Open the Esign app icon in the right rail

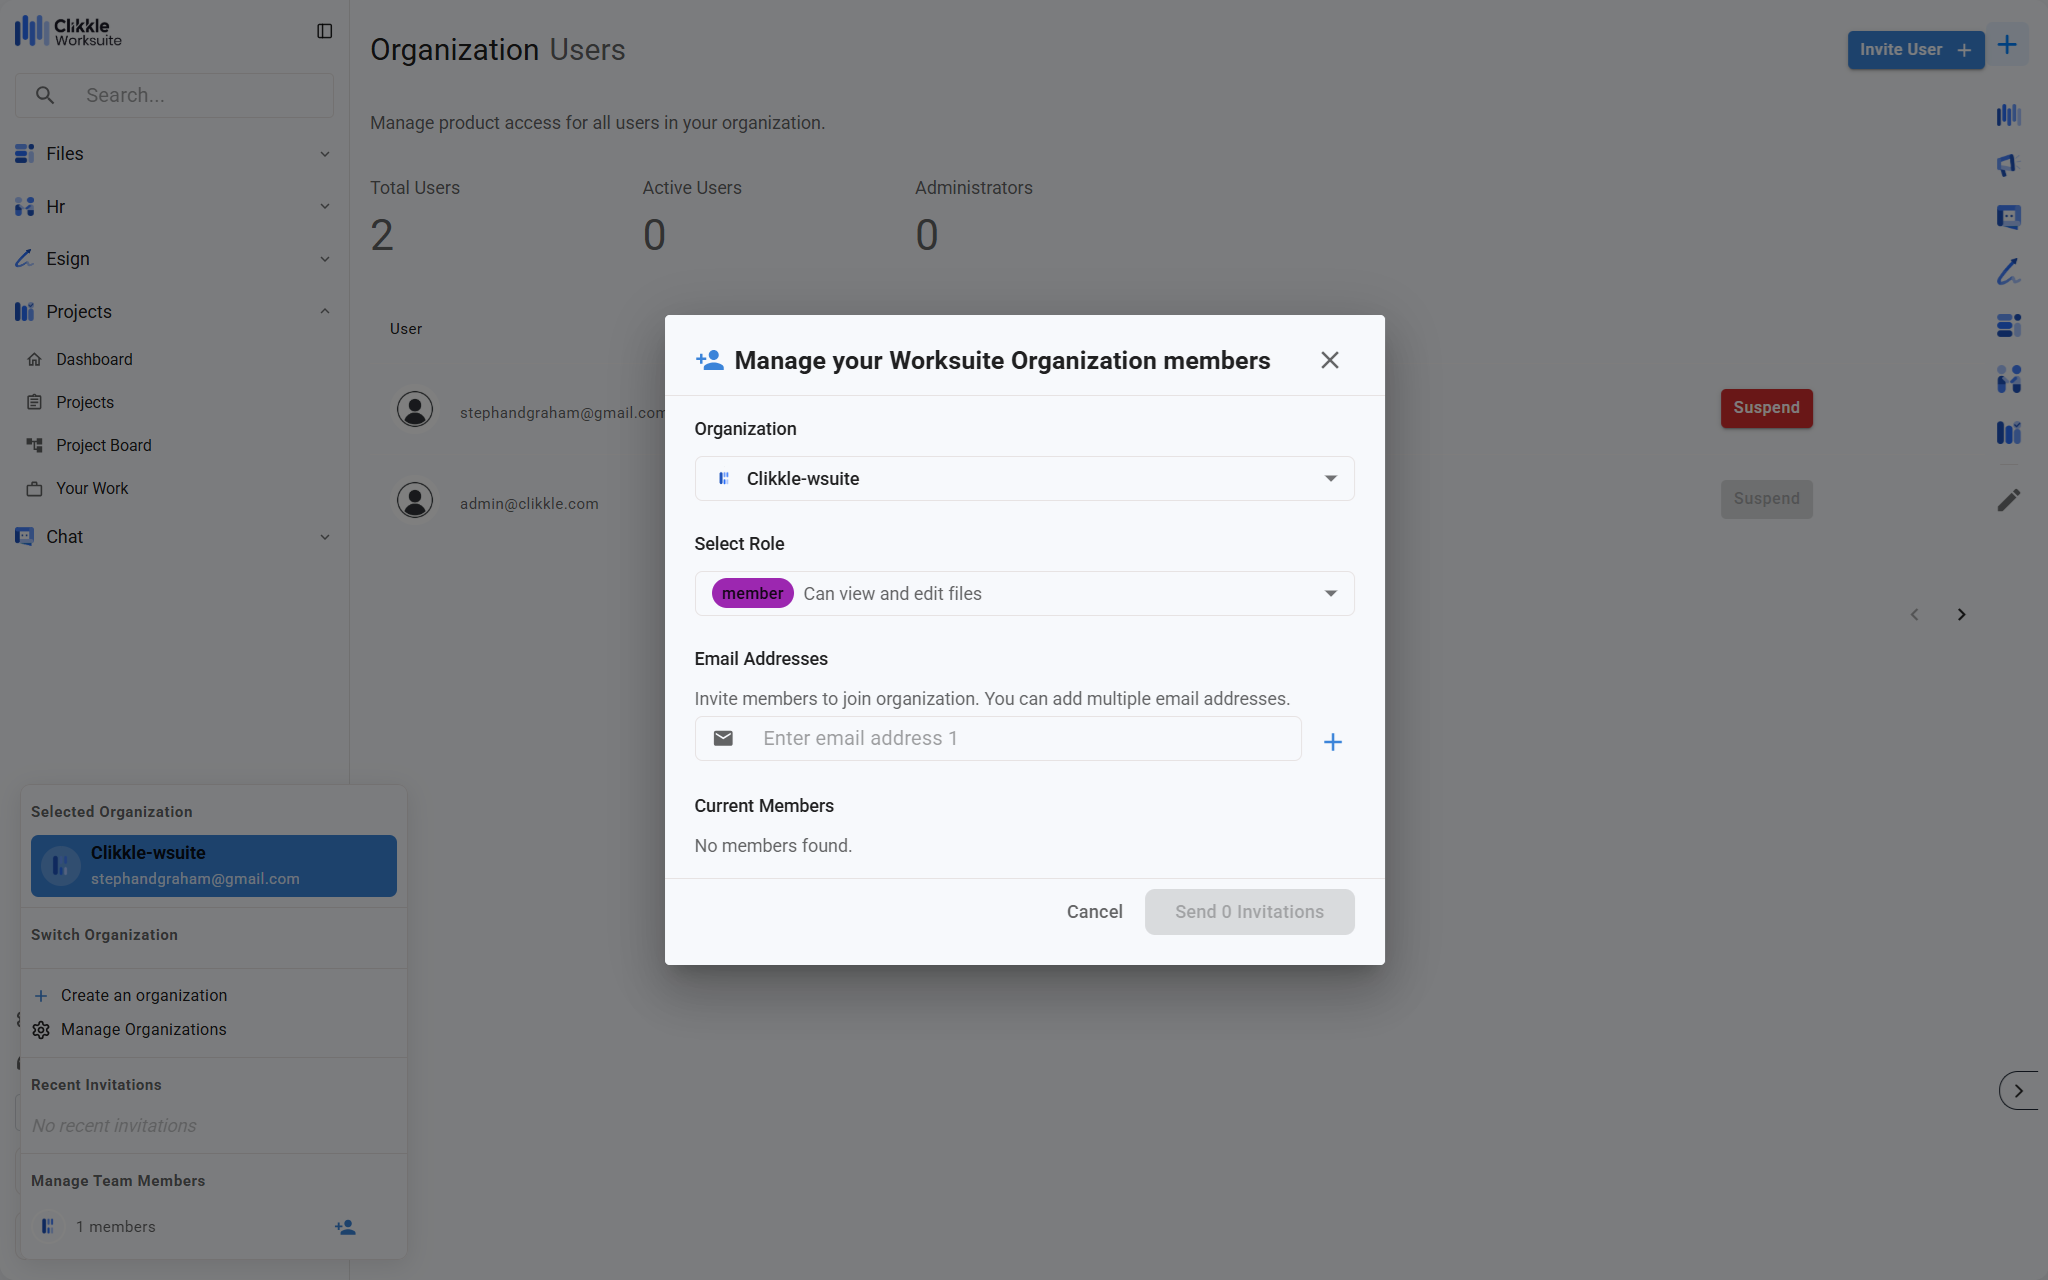coord(2008,271)
